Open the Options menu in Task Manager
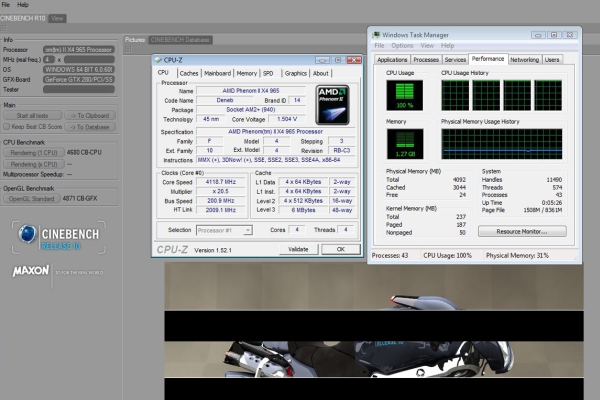The height and width of the screenshot is (400, 600). (x=402, y=46)
